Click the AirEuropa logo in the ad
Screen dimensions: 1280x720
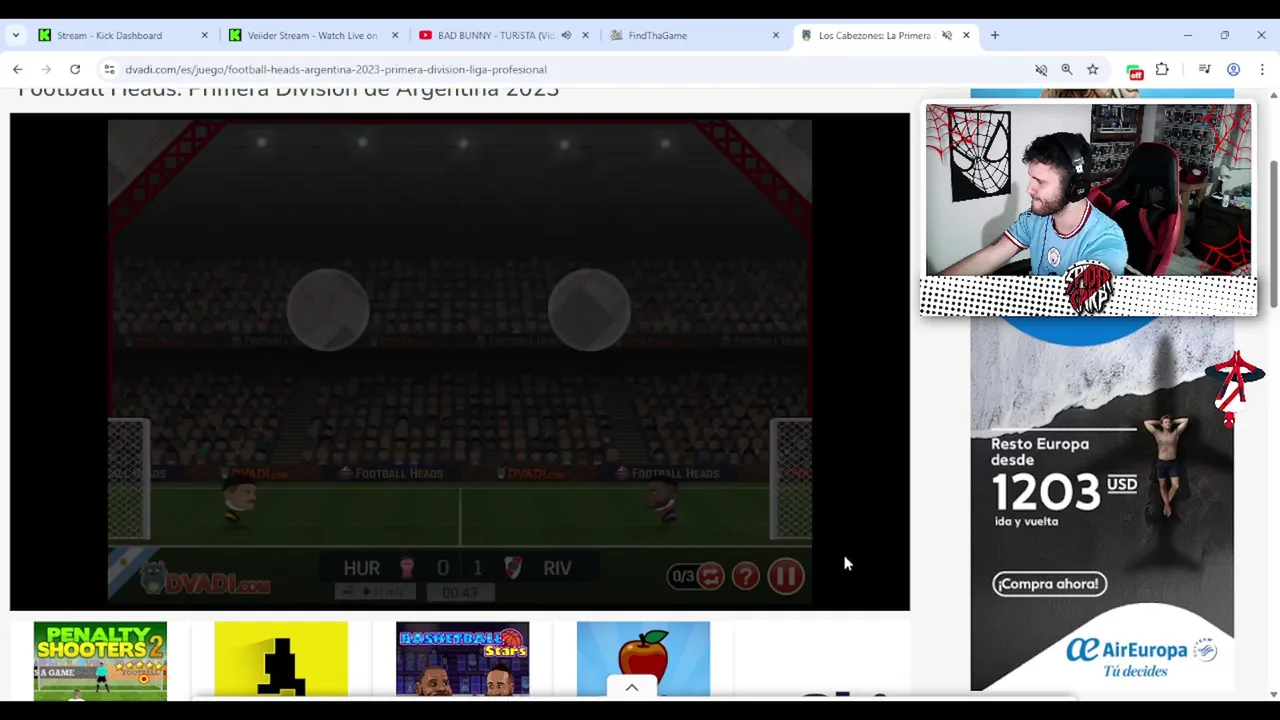coord(1139,651)
